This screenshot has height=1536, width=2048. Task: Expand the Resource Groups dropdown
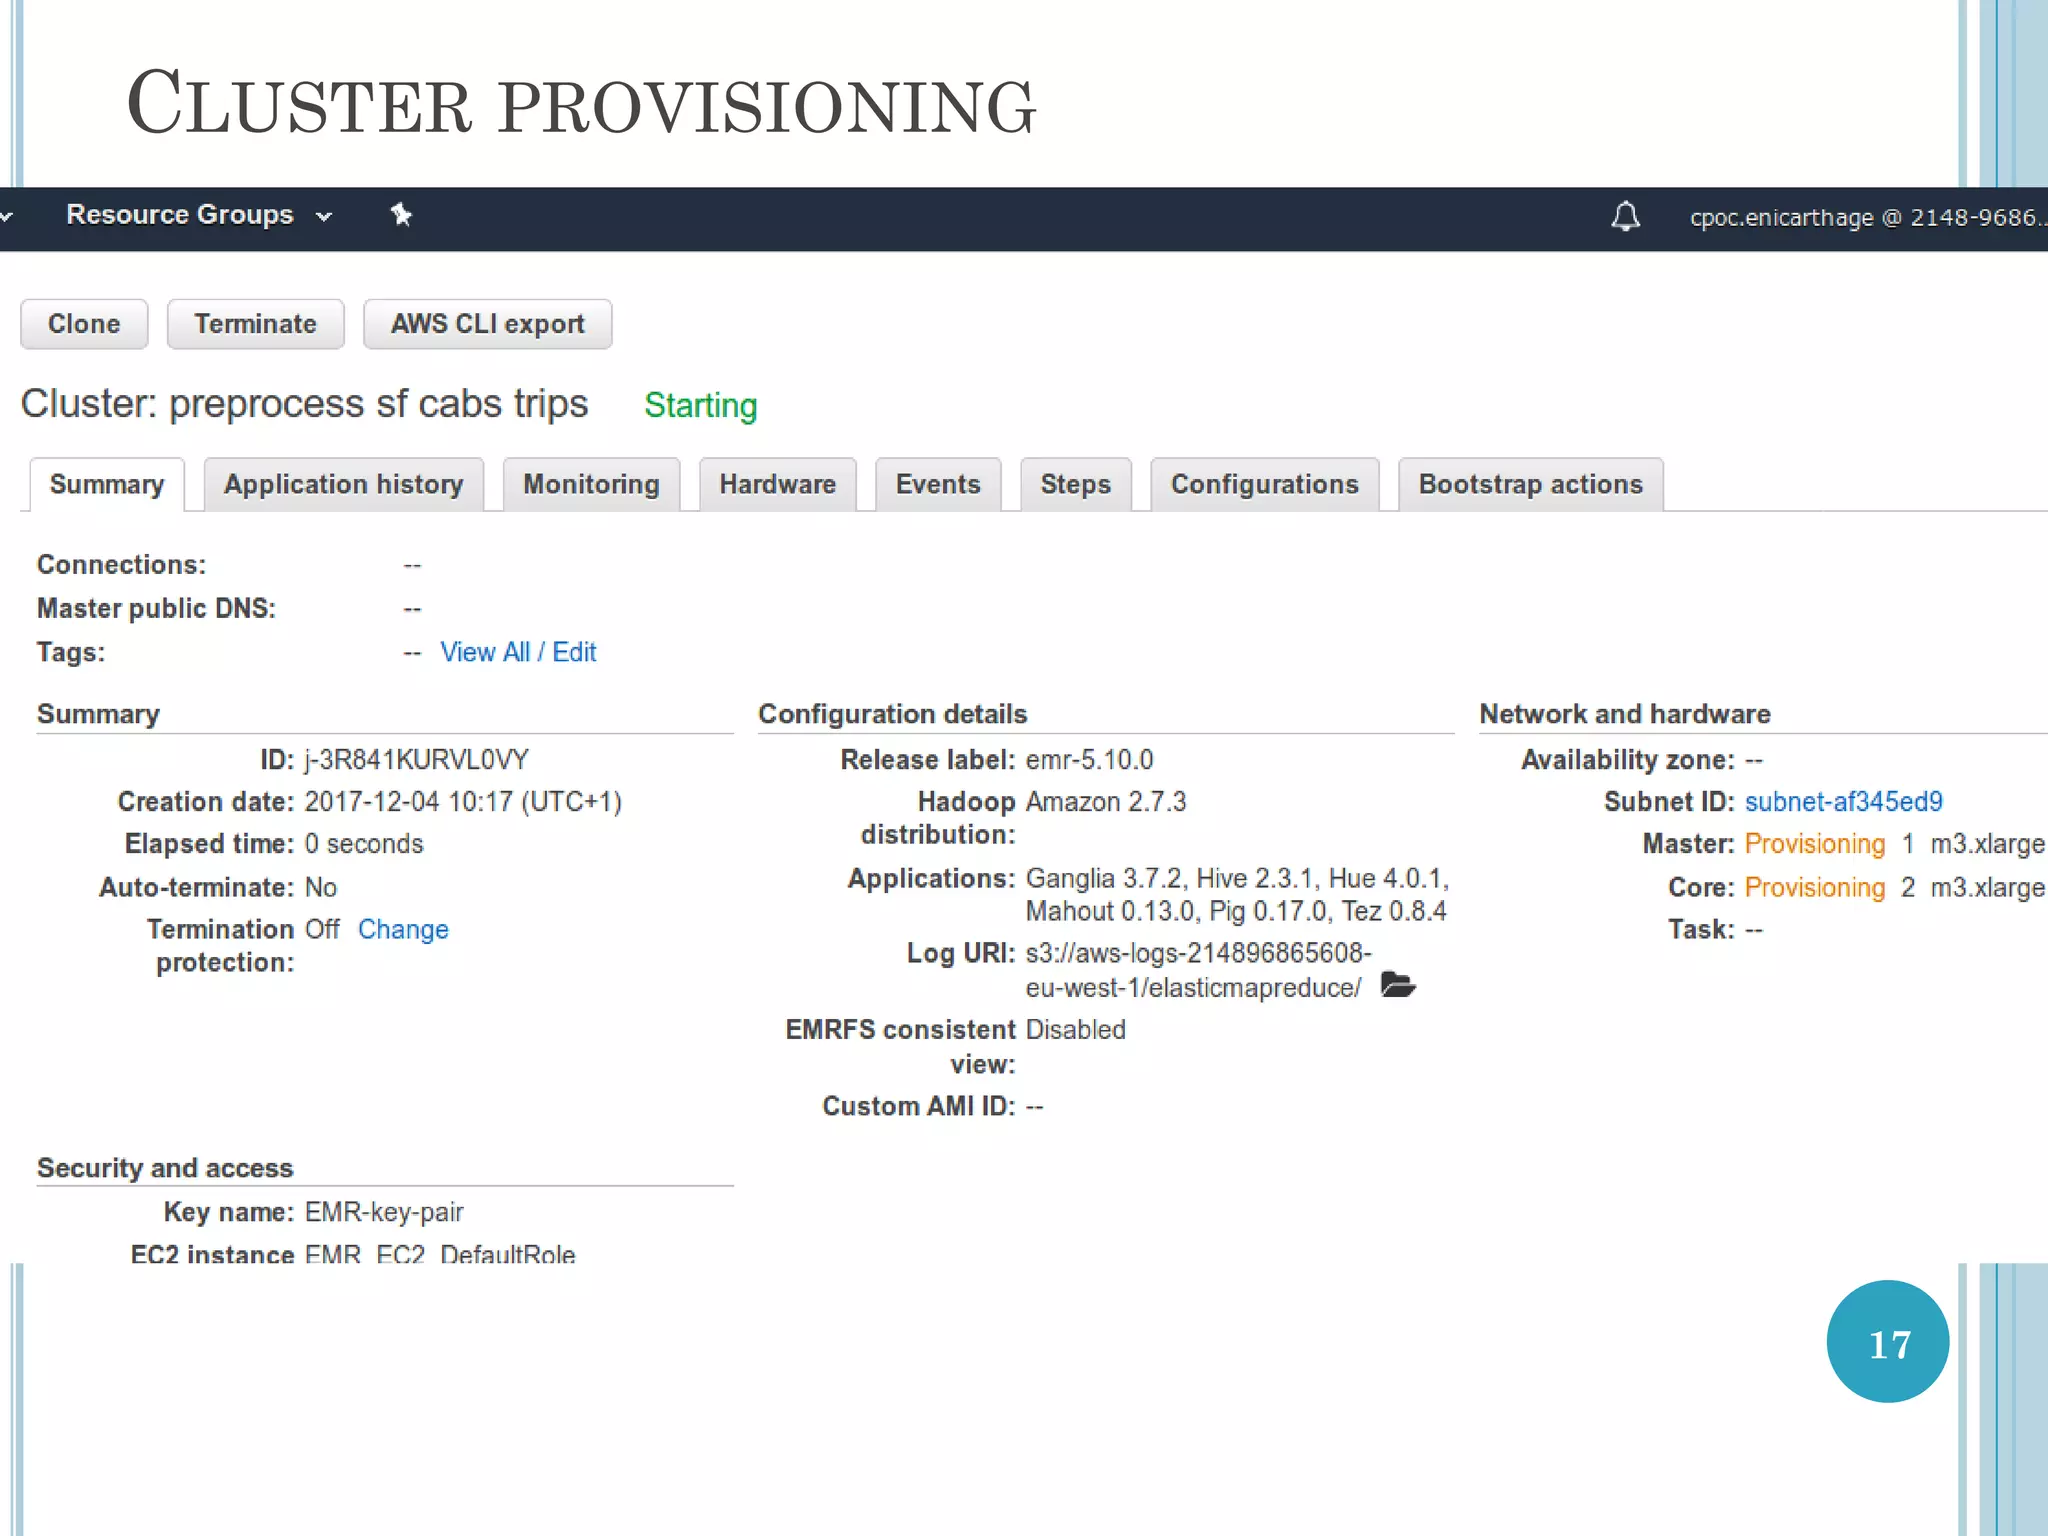[x=198, y=215]
